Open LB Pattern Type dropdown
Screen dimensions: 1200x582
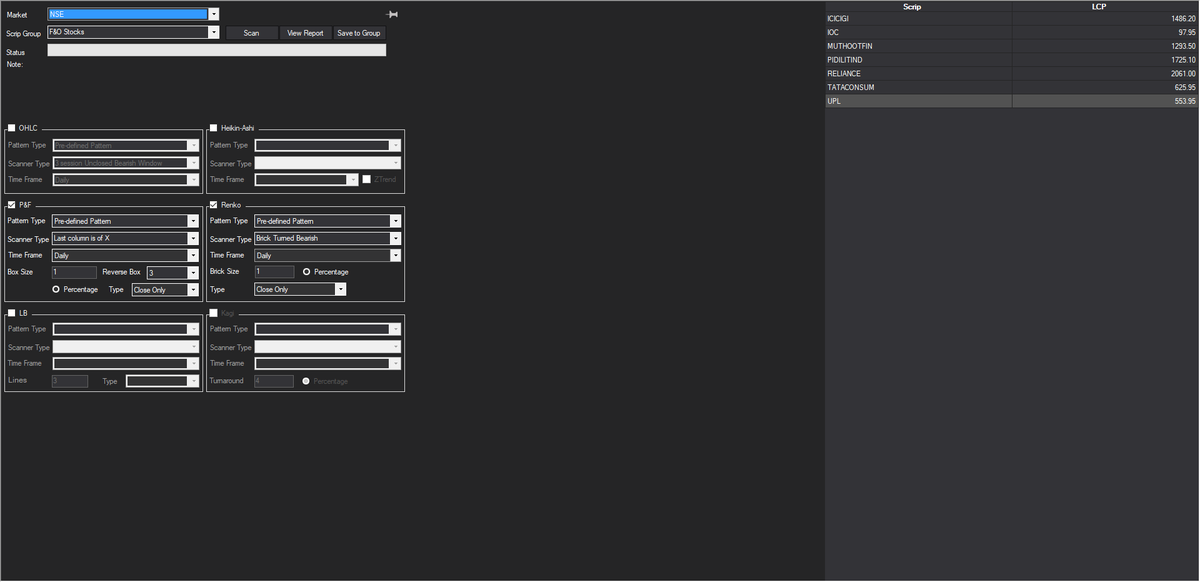point(126,329)
